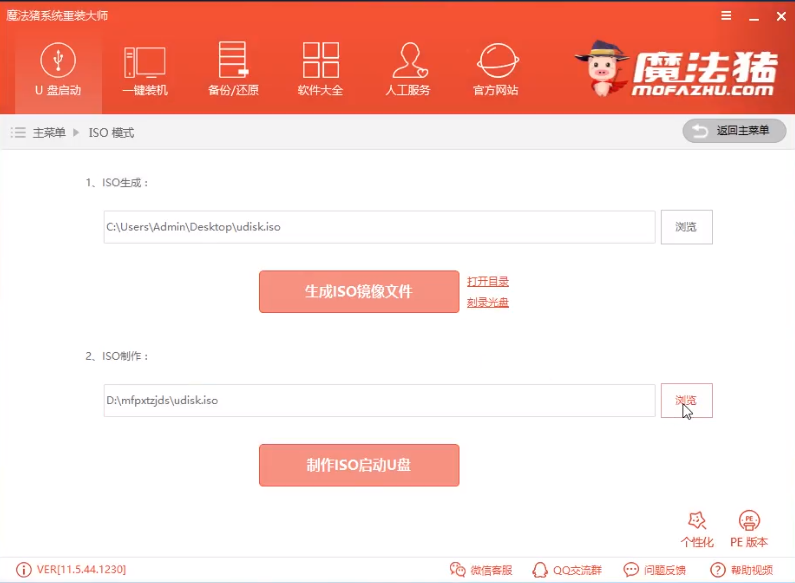
Task: Click 主菜单 breadcrumb list icon
Action: pos(18,132)
